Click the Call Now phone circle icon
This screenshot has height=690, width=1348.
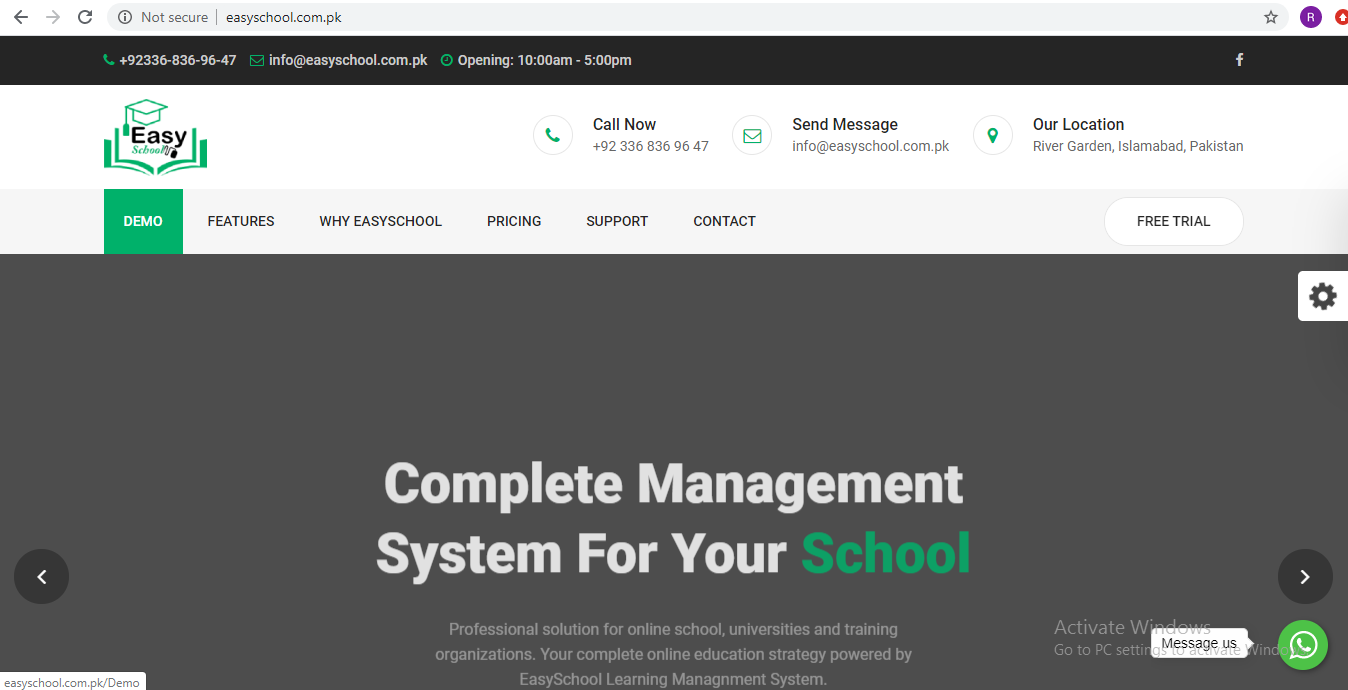click(553, 135)
